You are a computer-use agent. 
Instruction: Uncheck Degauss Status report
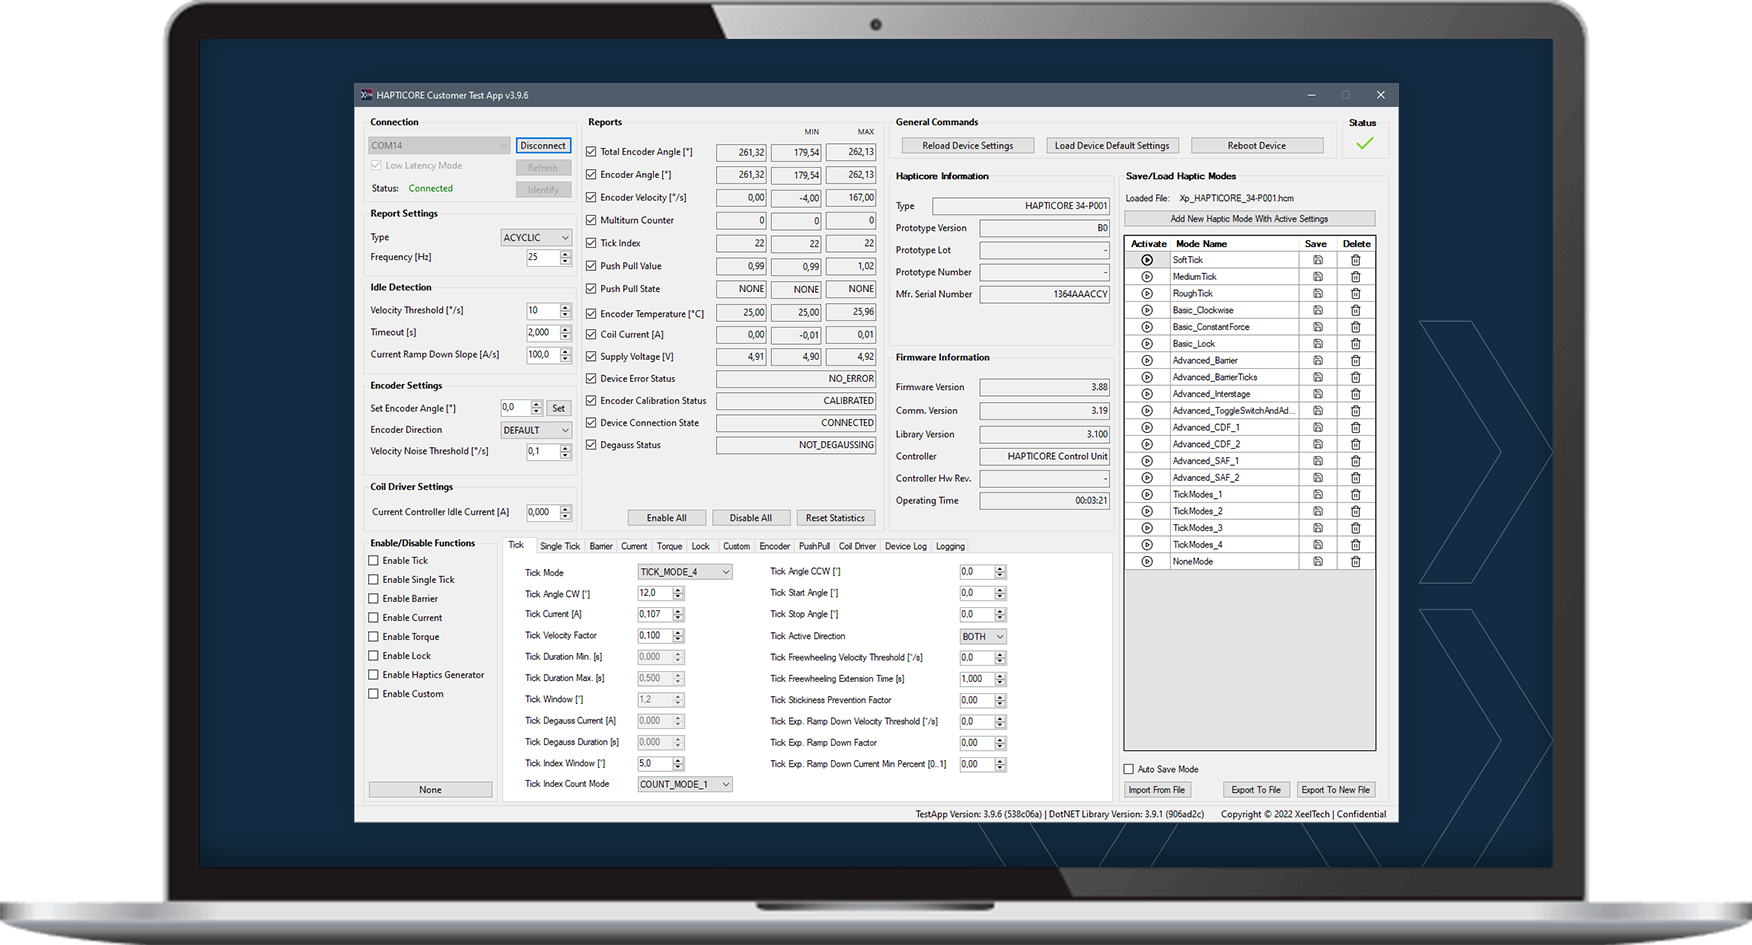tap(591, 445)
